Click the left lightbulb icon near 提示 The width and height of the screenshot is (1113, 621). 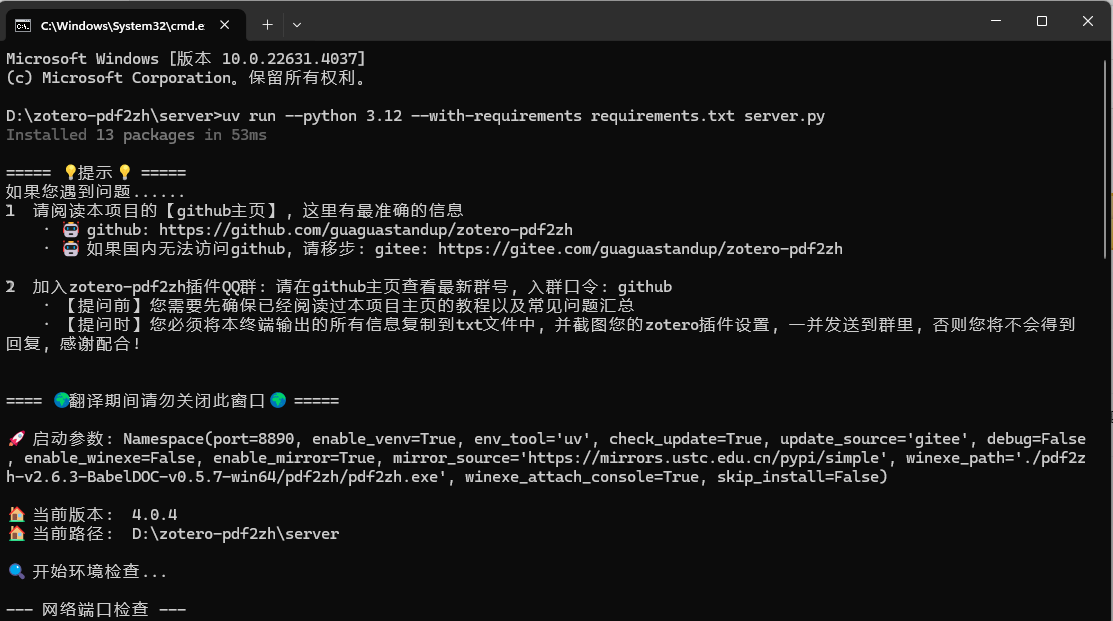click(70, 172)
